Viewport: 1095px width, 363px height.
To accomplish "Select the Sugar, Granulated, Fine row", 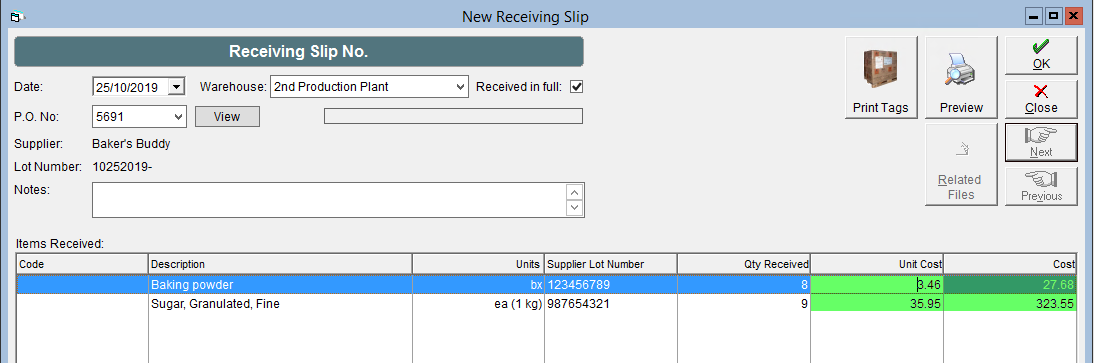I will [x=546, y=304].
